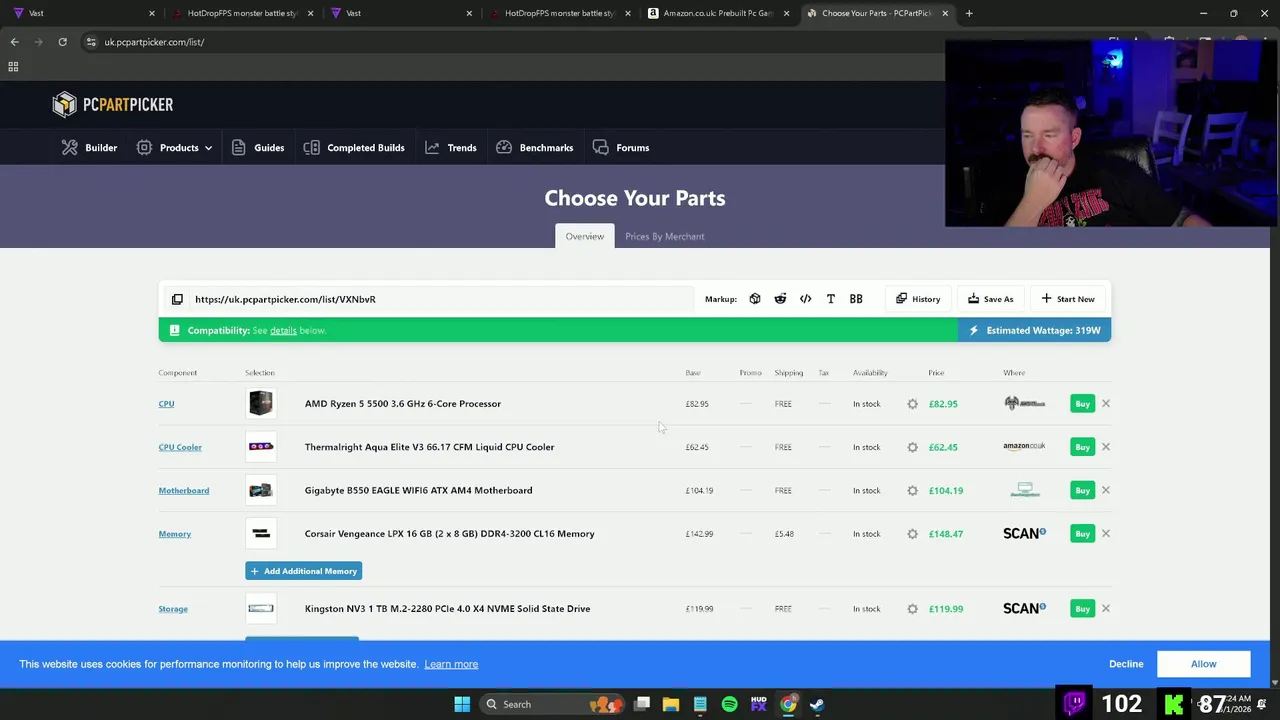Viewport: 1280px width, 720px height.
Task: Click the compatibility details link
Action: tap(283, 331)
